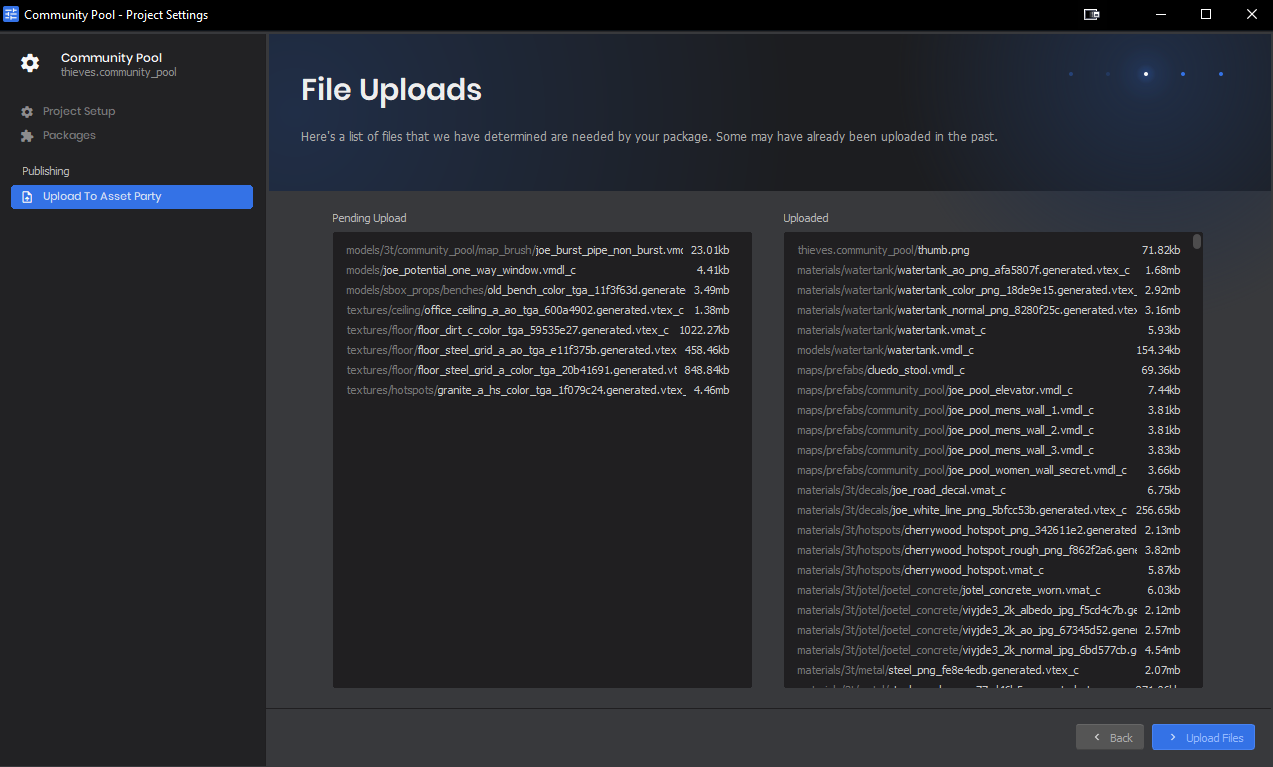Click the last step indicator dot

[1220, 74]
